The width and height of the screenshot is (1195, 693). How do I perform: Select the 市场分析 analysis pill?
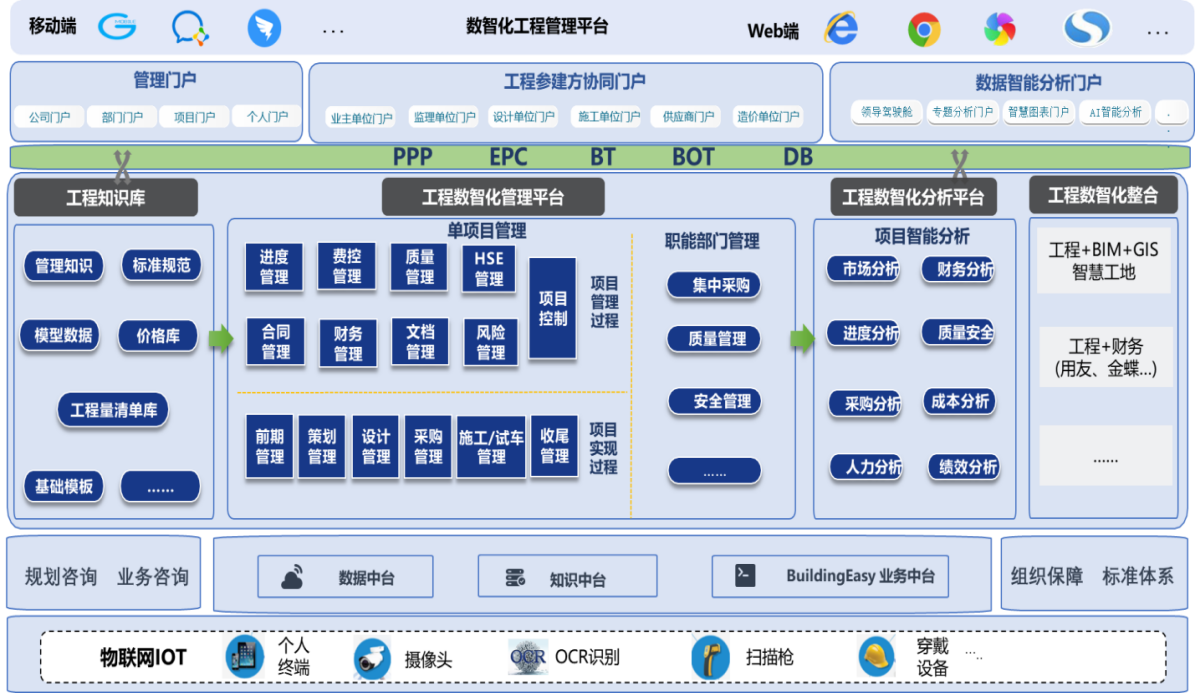(863, 269)
